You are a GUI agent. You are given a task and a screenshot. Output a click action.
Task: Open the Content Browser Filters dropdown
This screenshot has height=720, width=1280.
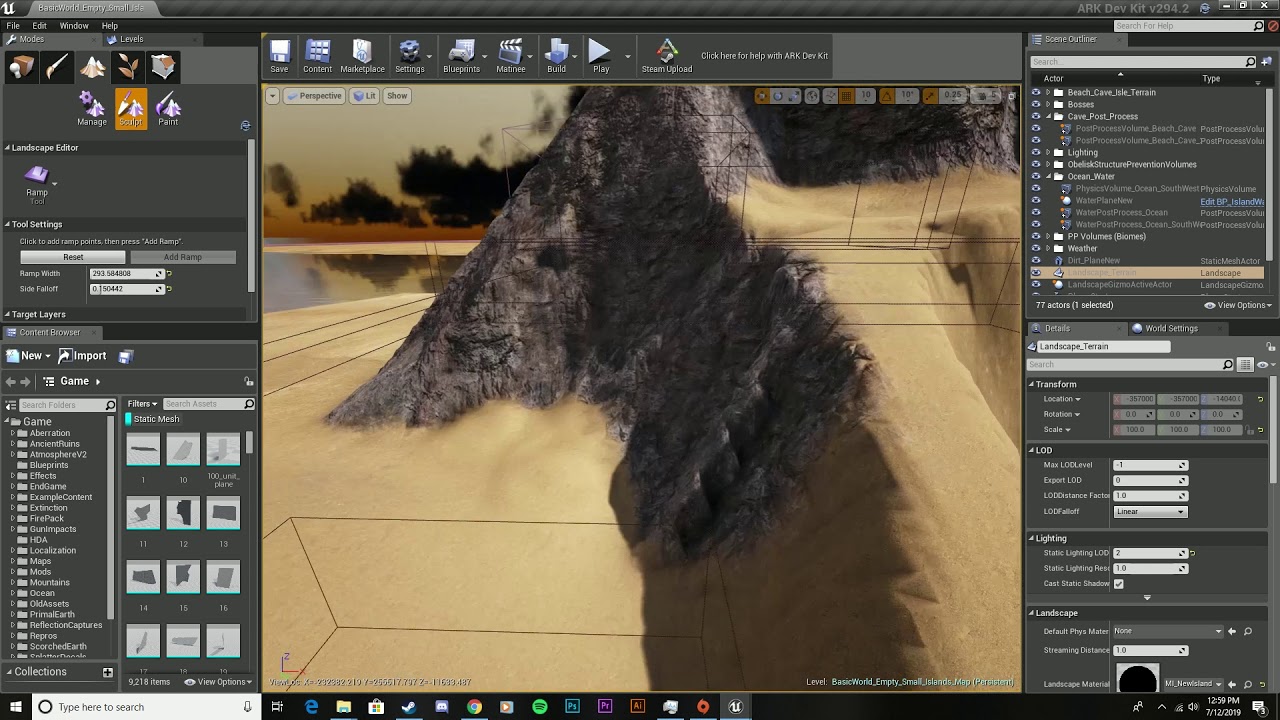pos(142,404)
